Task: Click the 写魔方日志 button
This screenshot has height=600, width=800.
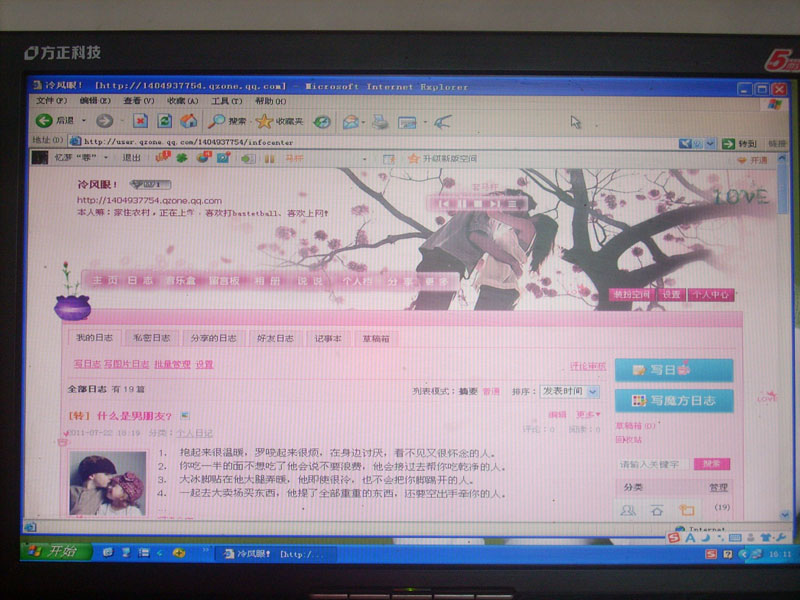Action: click(x=674, y=401)
